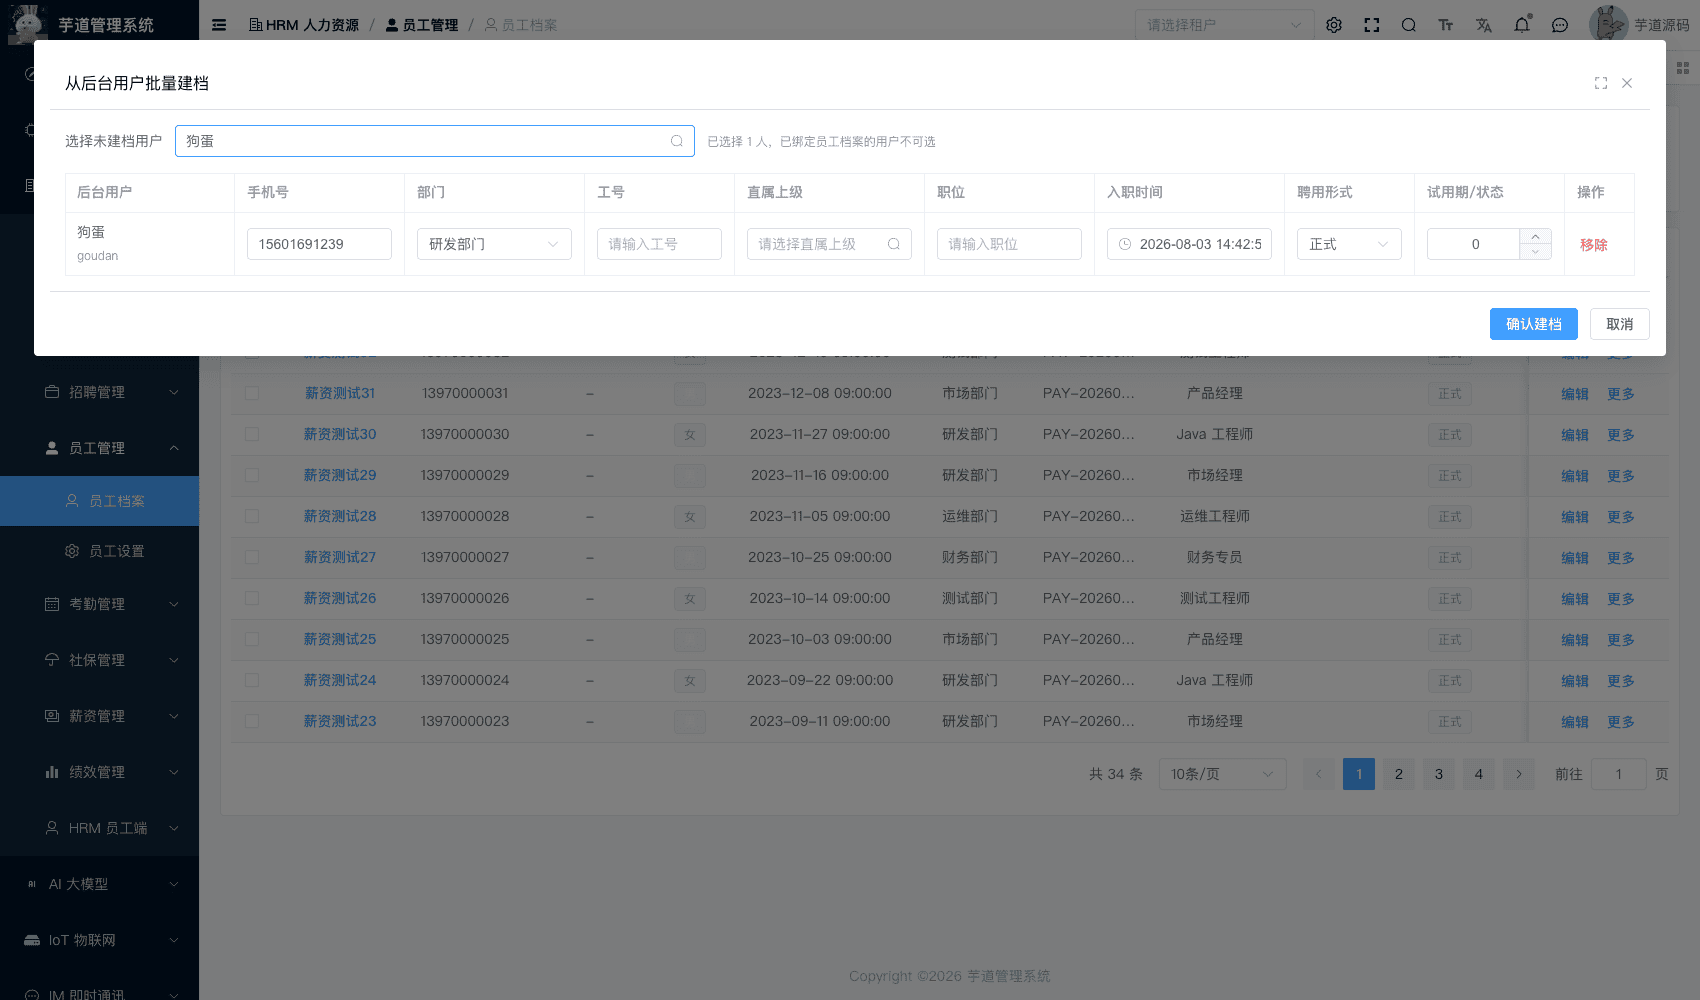Viewport: 1700px width, 1000px height.
Task: Increase the probation period value
Action: [1535, 236]
